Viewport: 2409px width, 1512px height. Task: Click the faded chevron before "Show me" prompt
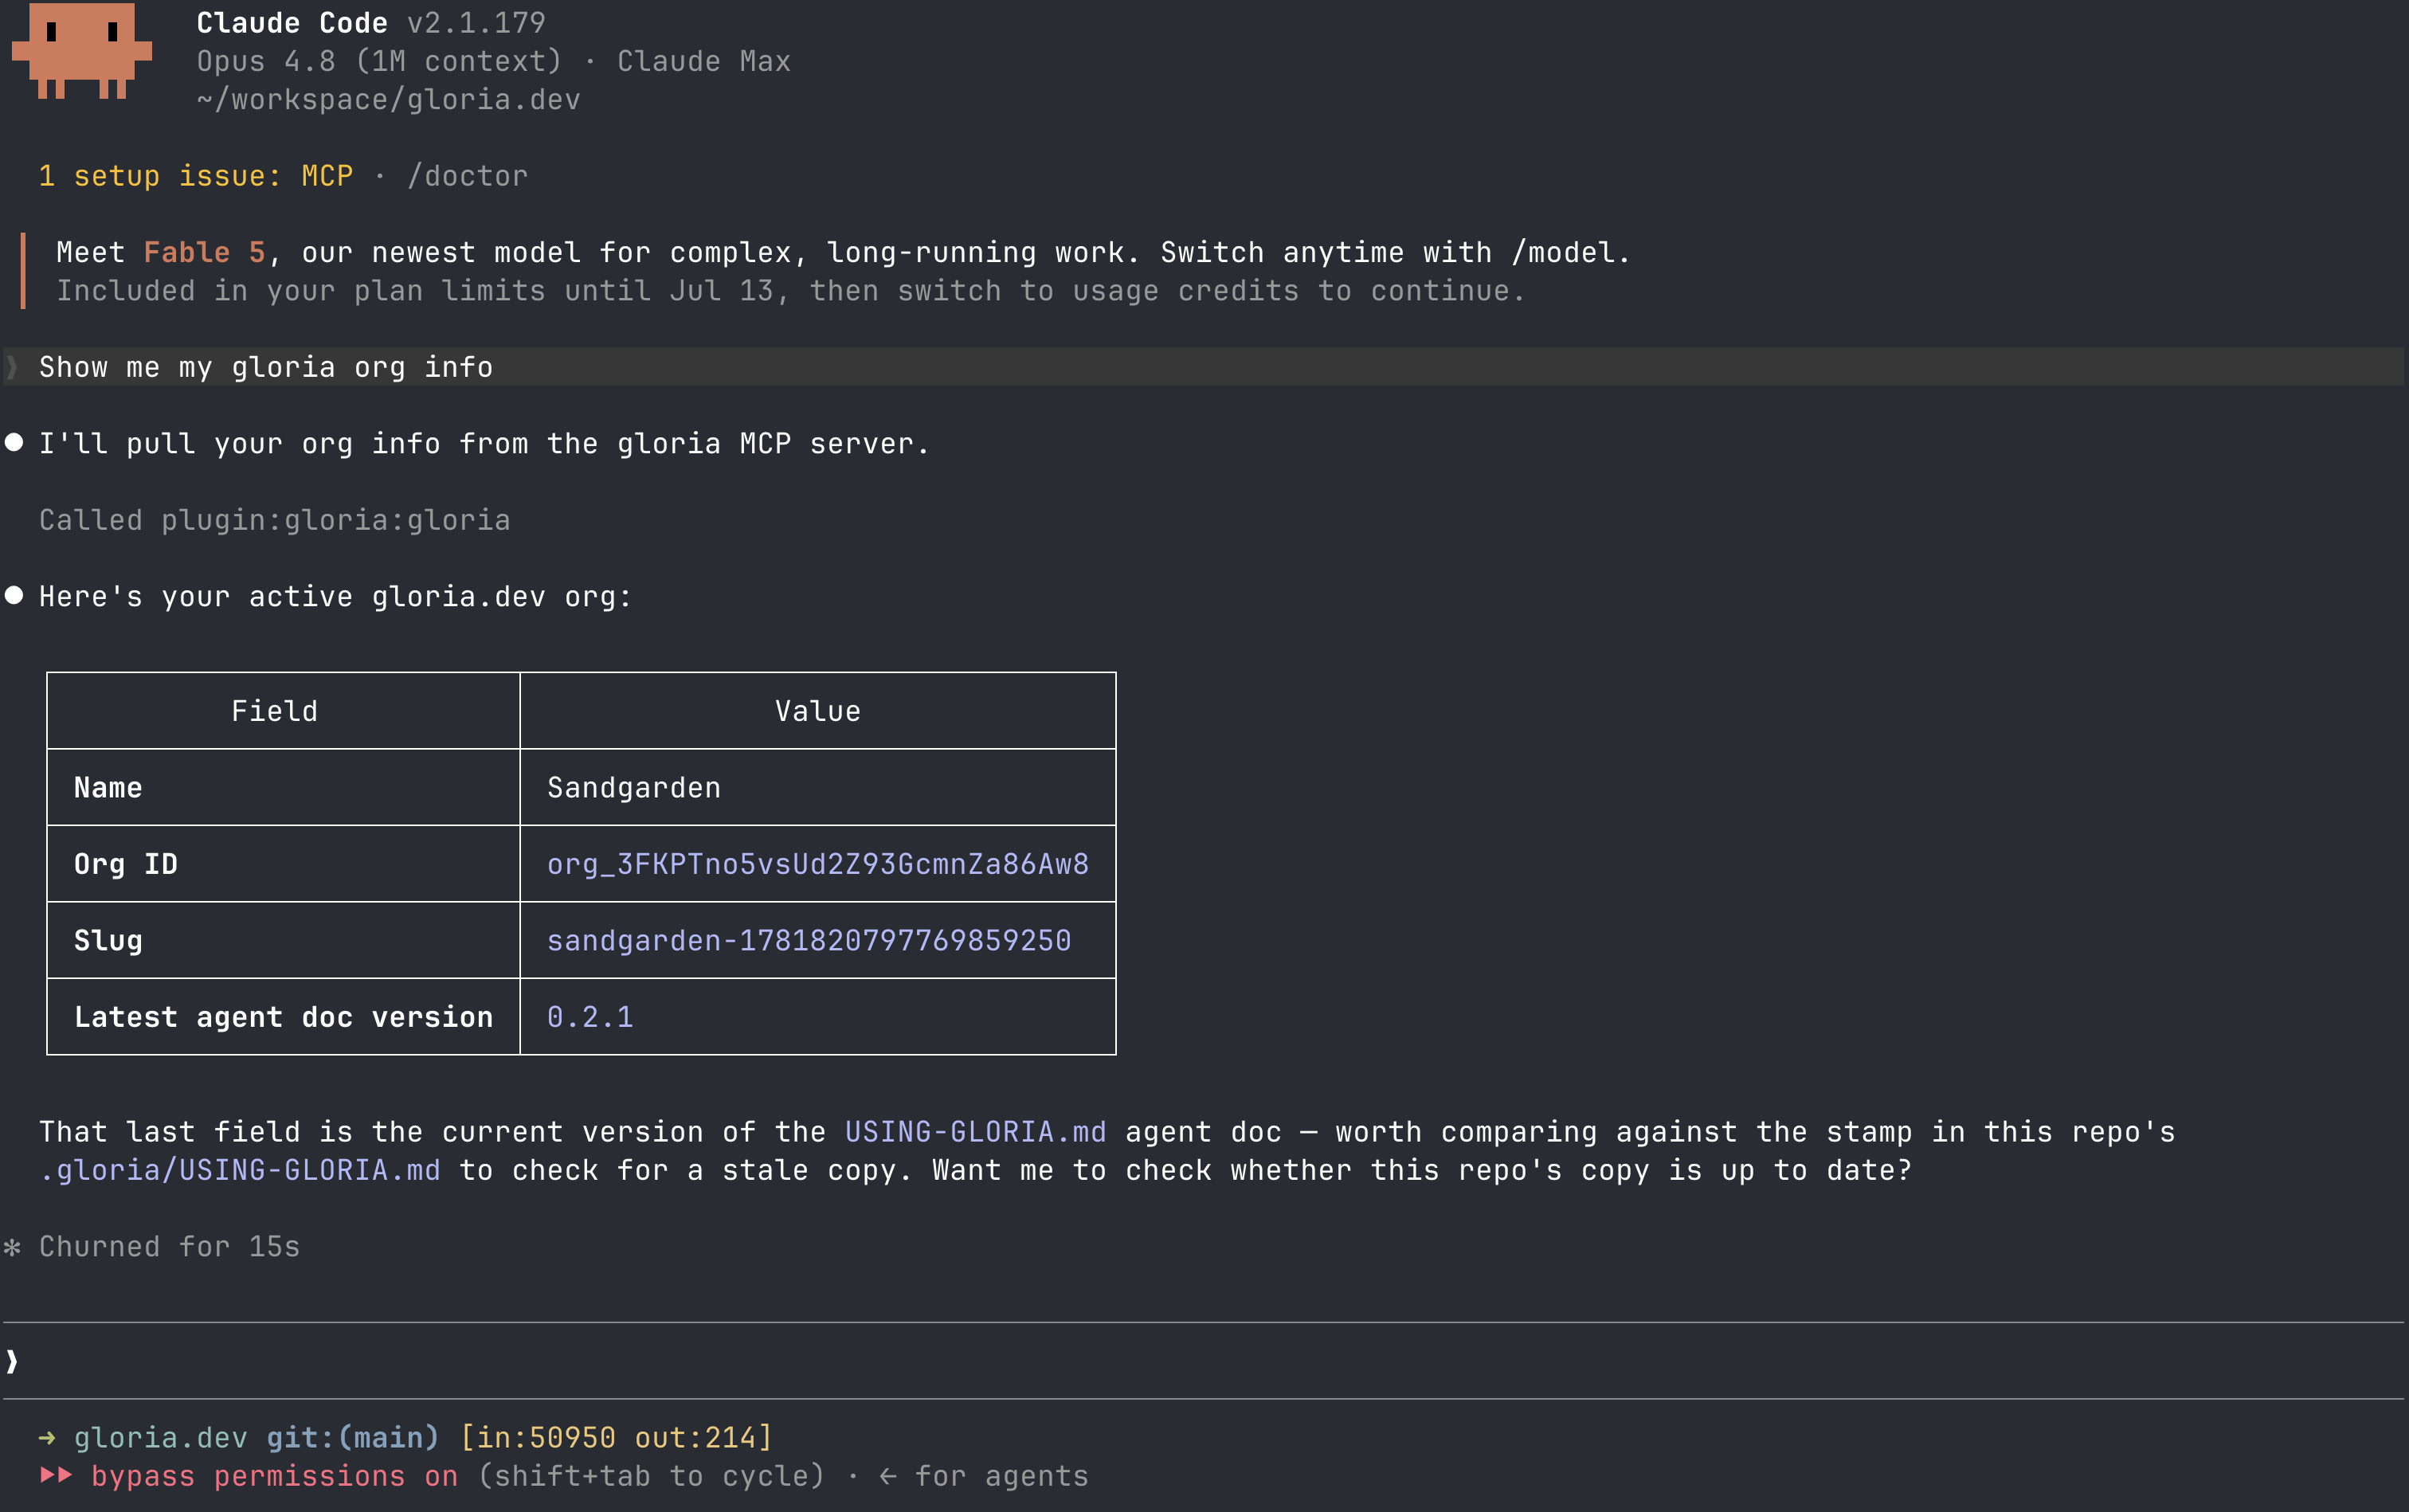(x=12, y=367)
